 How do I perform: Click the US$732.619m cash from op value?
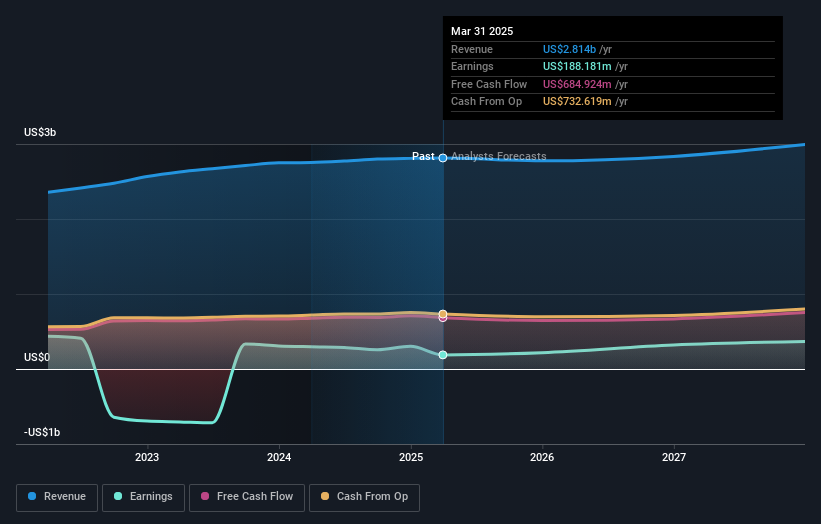coord(577,102)
